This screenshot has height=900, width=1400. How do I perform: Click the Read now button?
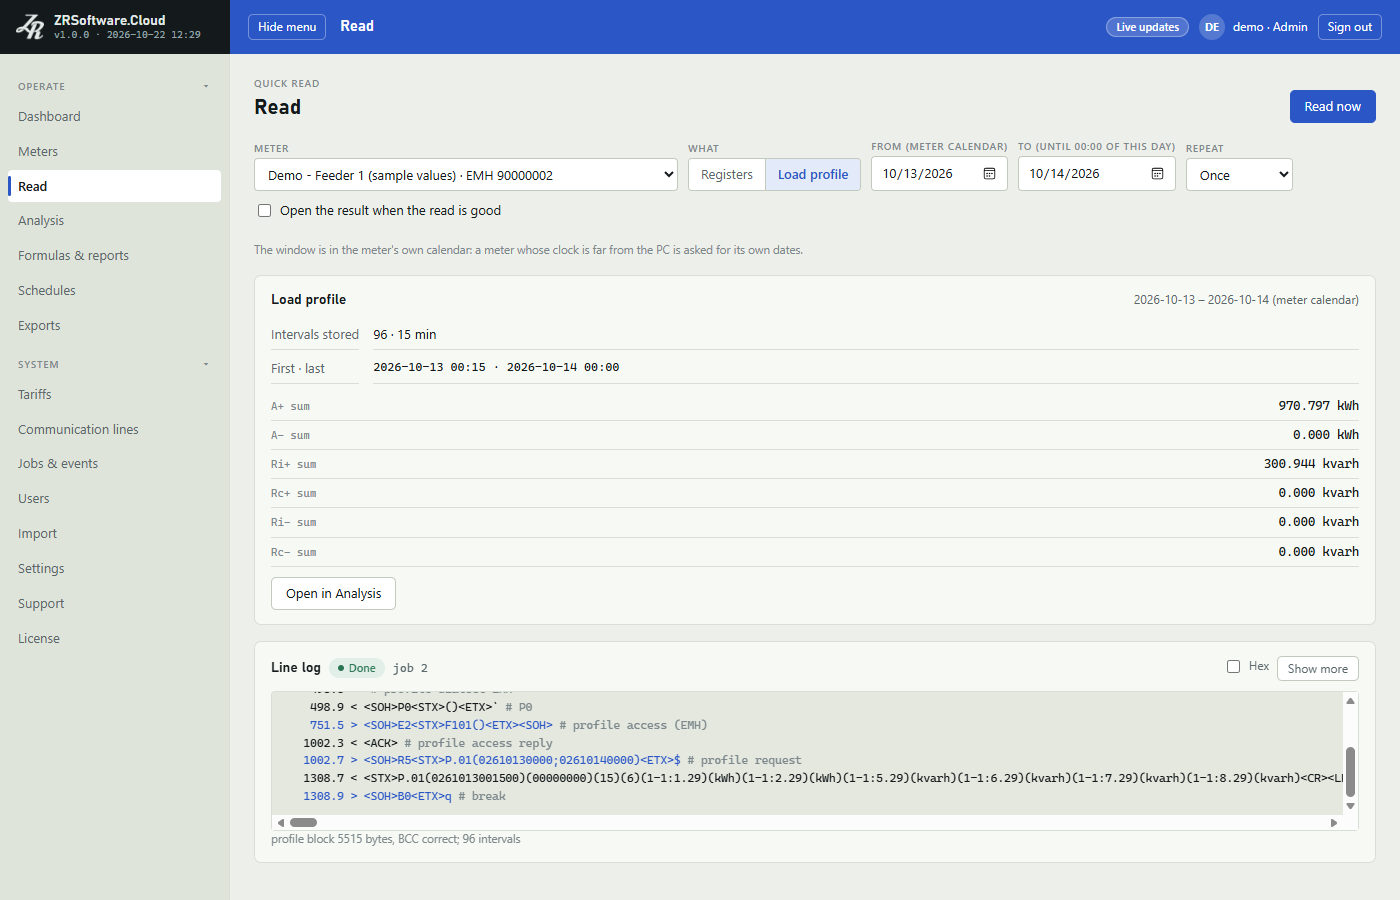pos(1332,107)
